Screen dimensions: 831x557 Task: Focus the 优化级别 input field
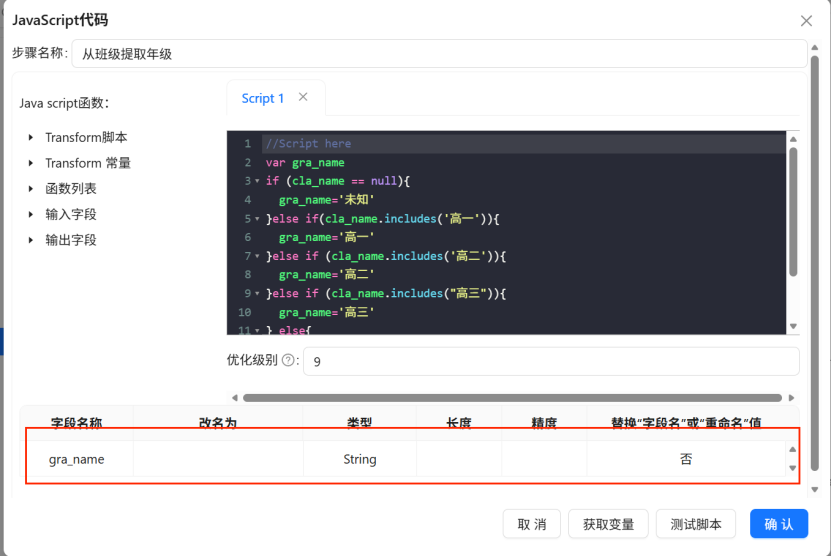[x=551, y=361]
